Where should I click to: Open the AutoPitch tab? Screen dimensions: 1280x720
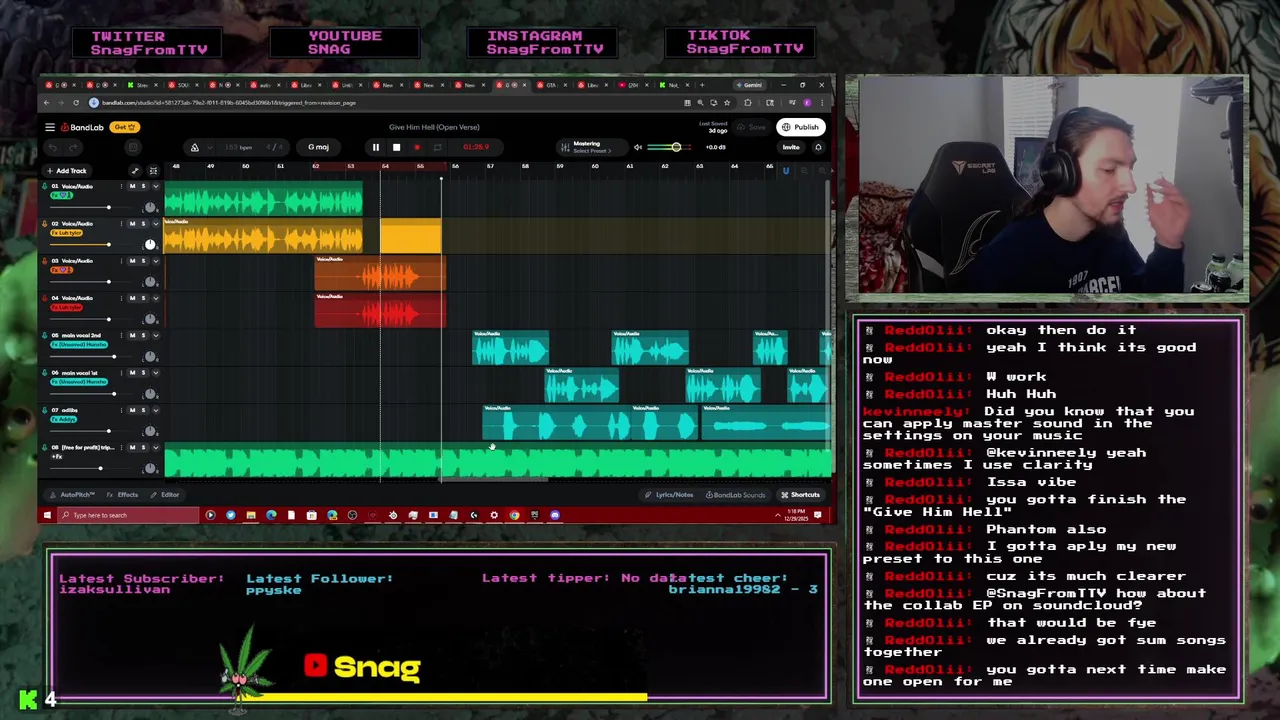(72, 495)
